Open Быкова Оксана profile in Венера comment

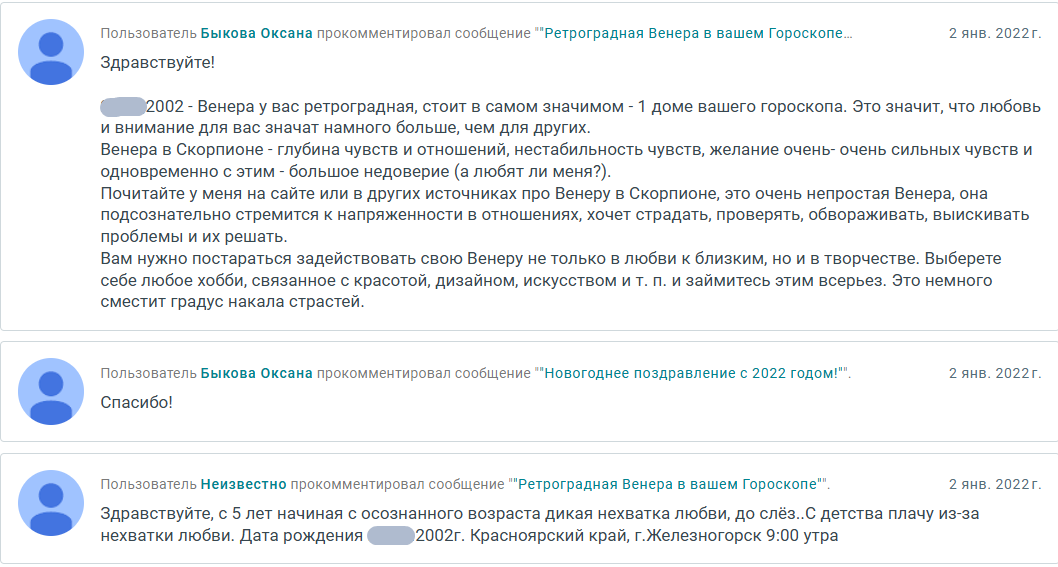click(x=256, y=33)
